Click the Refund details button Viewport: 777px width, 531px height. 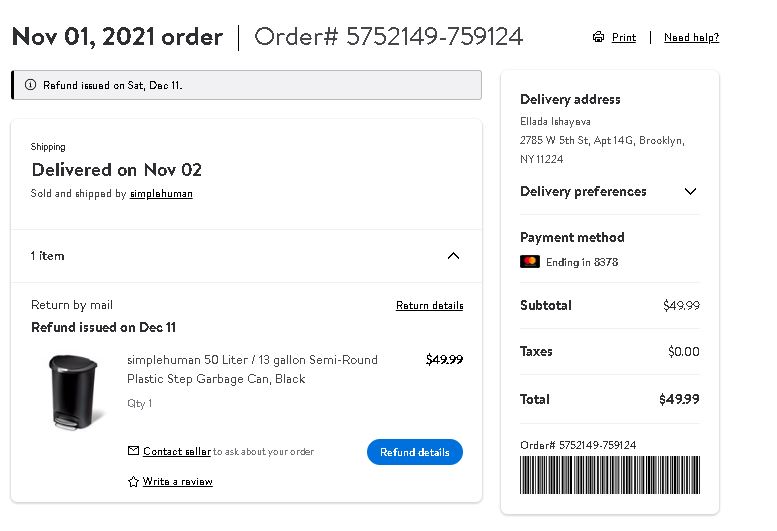pos(415,452)
